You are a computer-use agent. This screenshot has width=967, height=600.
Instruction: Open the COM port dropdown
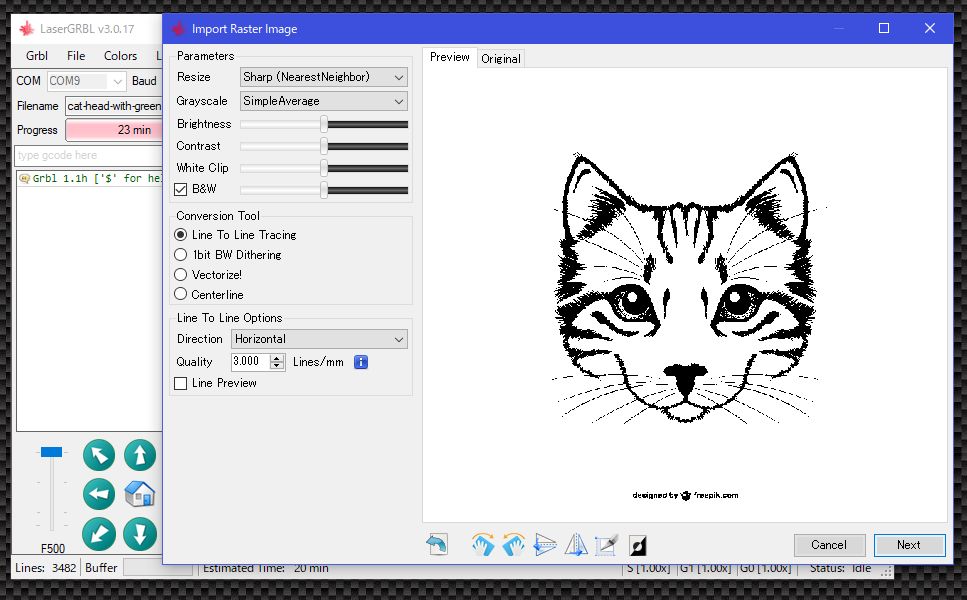coord(86,81)
